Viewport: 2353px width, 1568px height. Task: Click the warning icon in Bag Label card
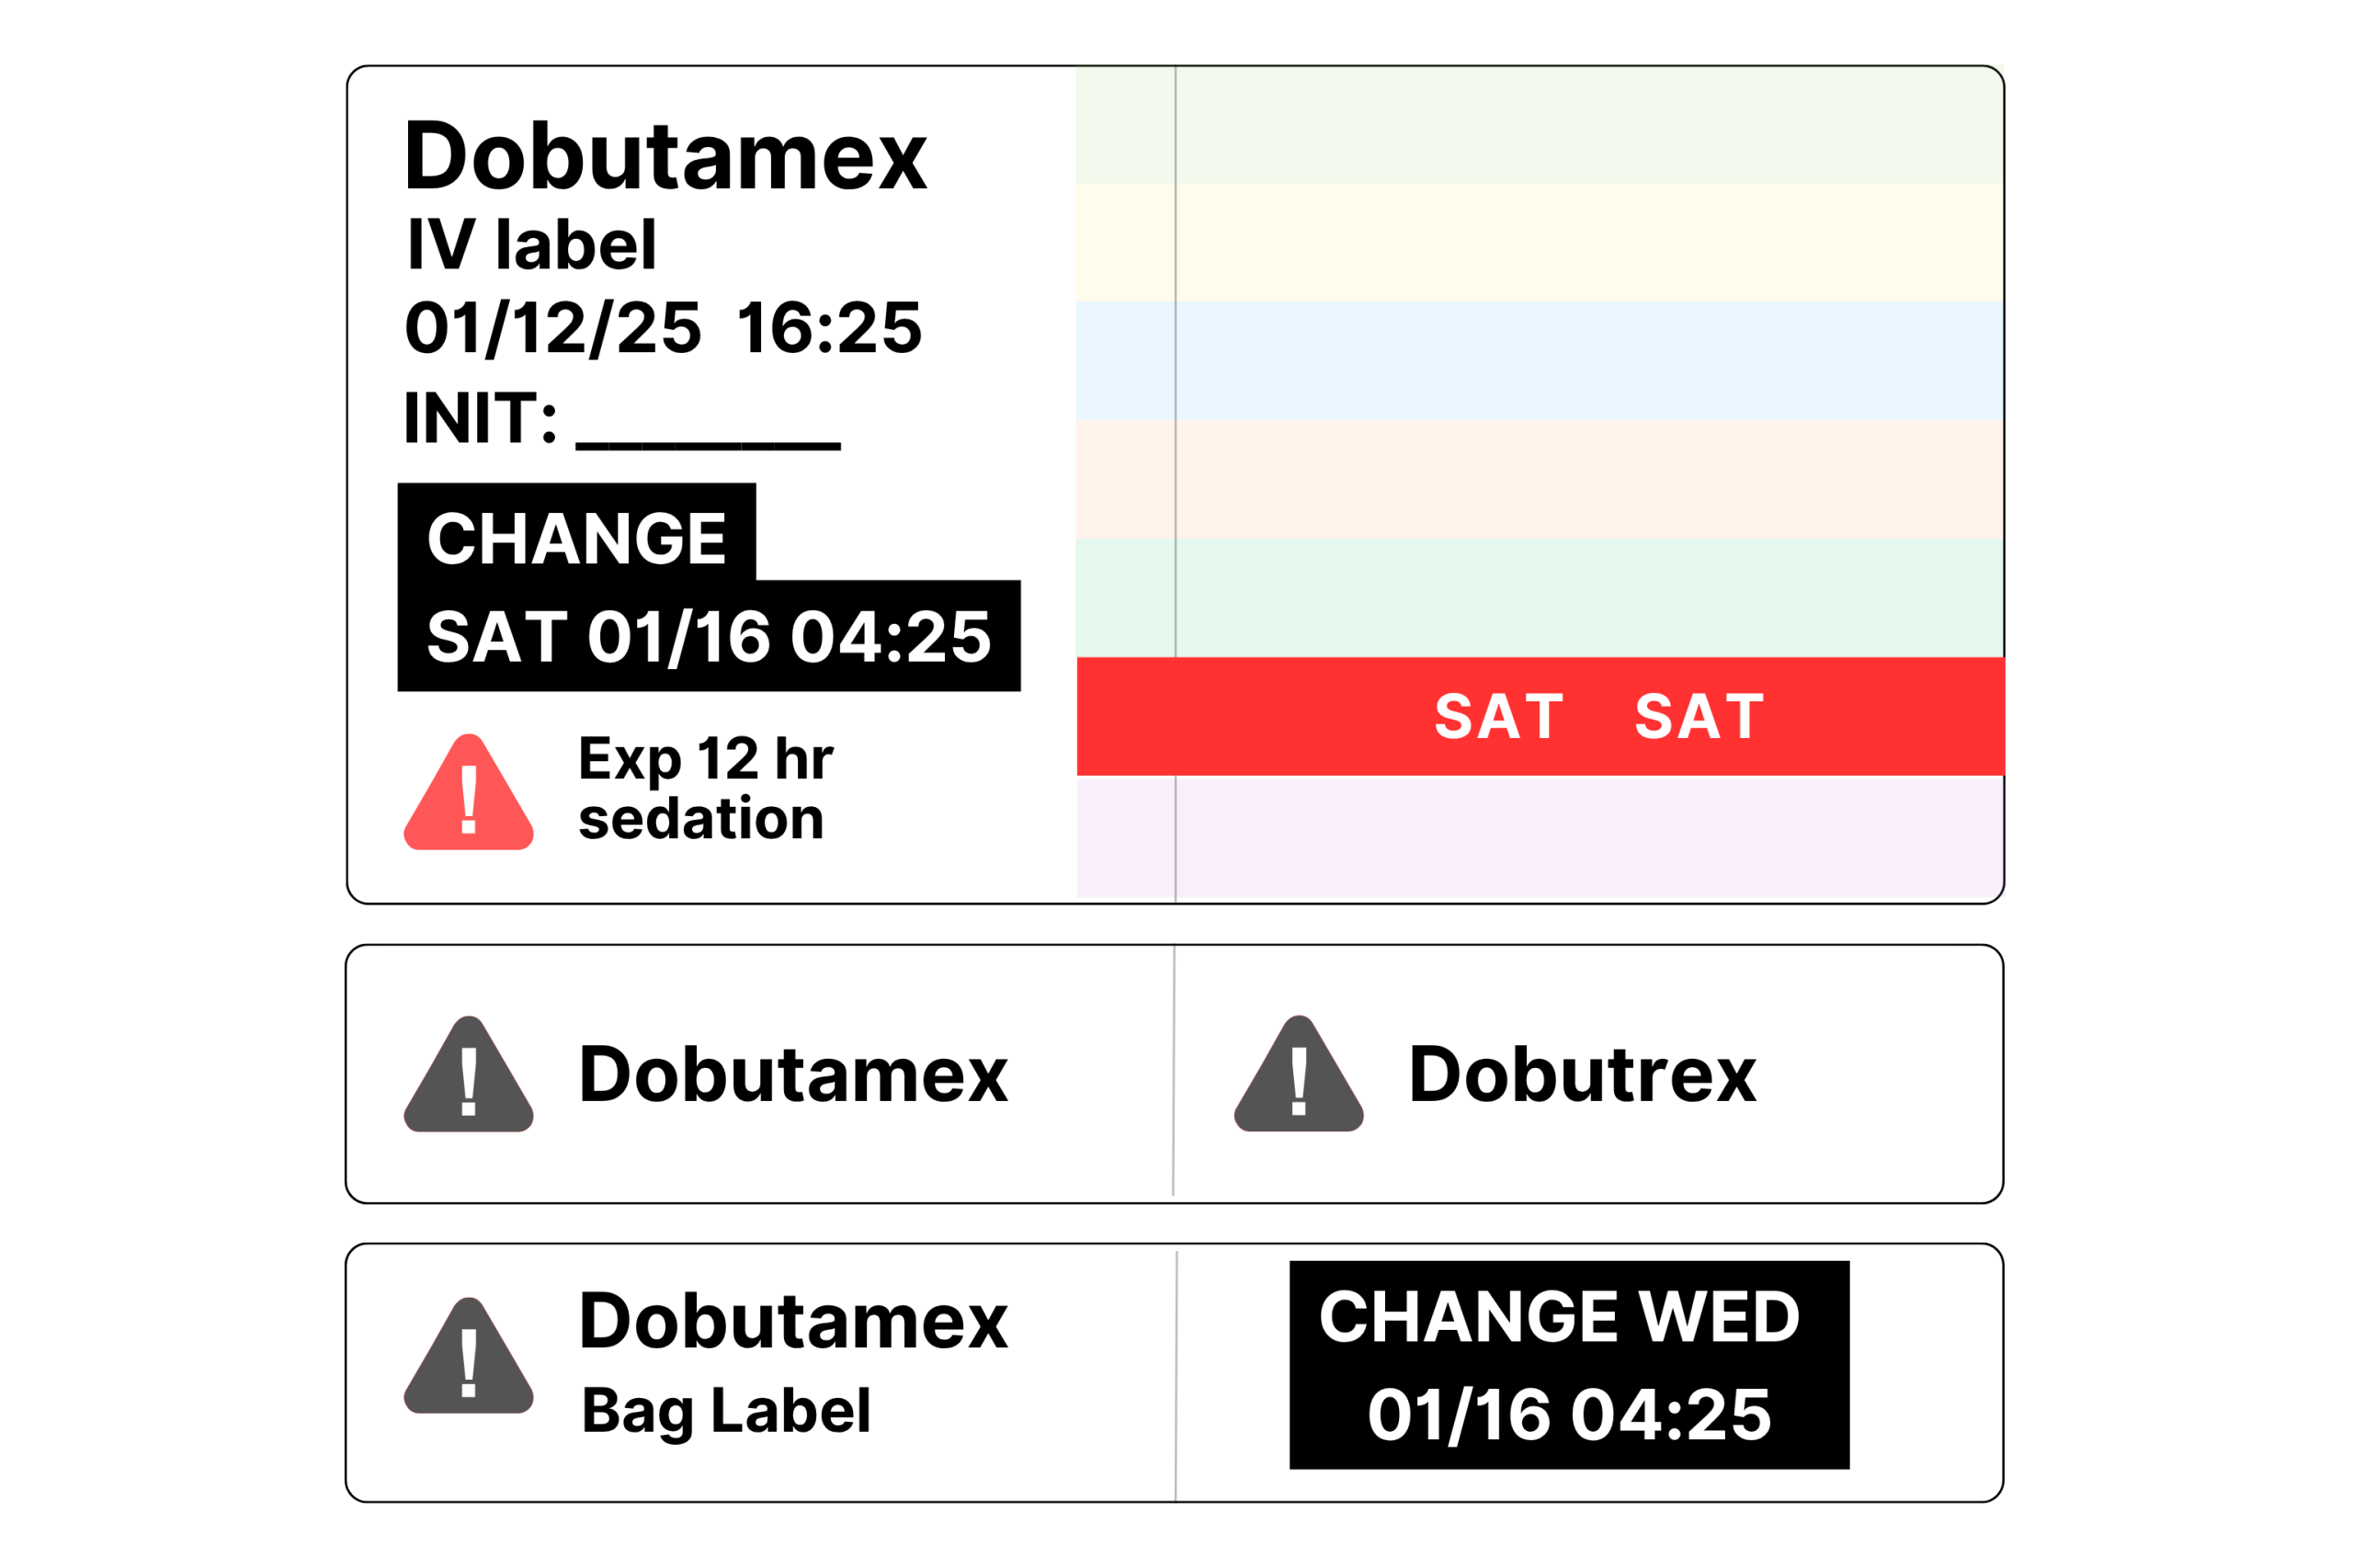pyautogui.click(x=468, y=1356)
